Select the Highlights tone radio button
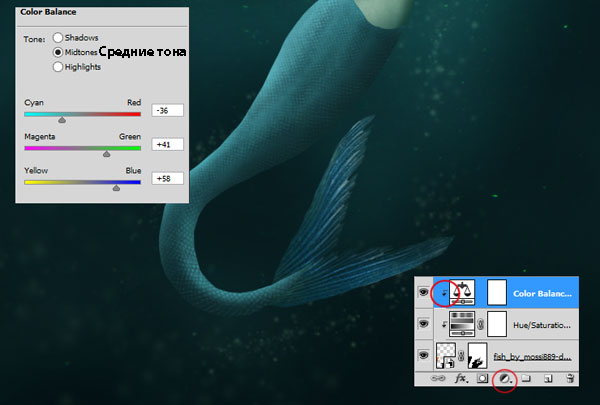The height and width of the screenshot is (405, 600). [58, 67]
